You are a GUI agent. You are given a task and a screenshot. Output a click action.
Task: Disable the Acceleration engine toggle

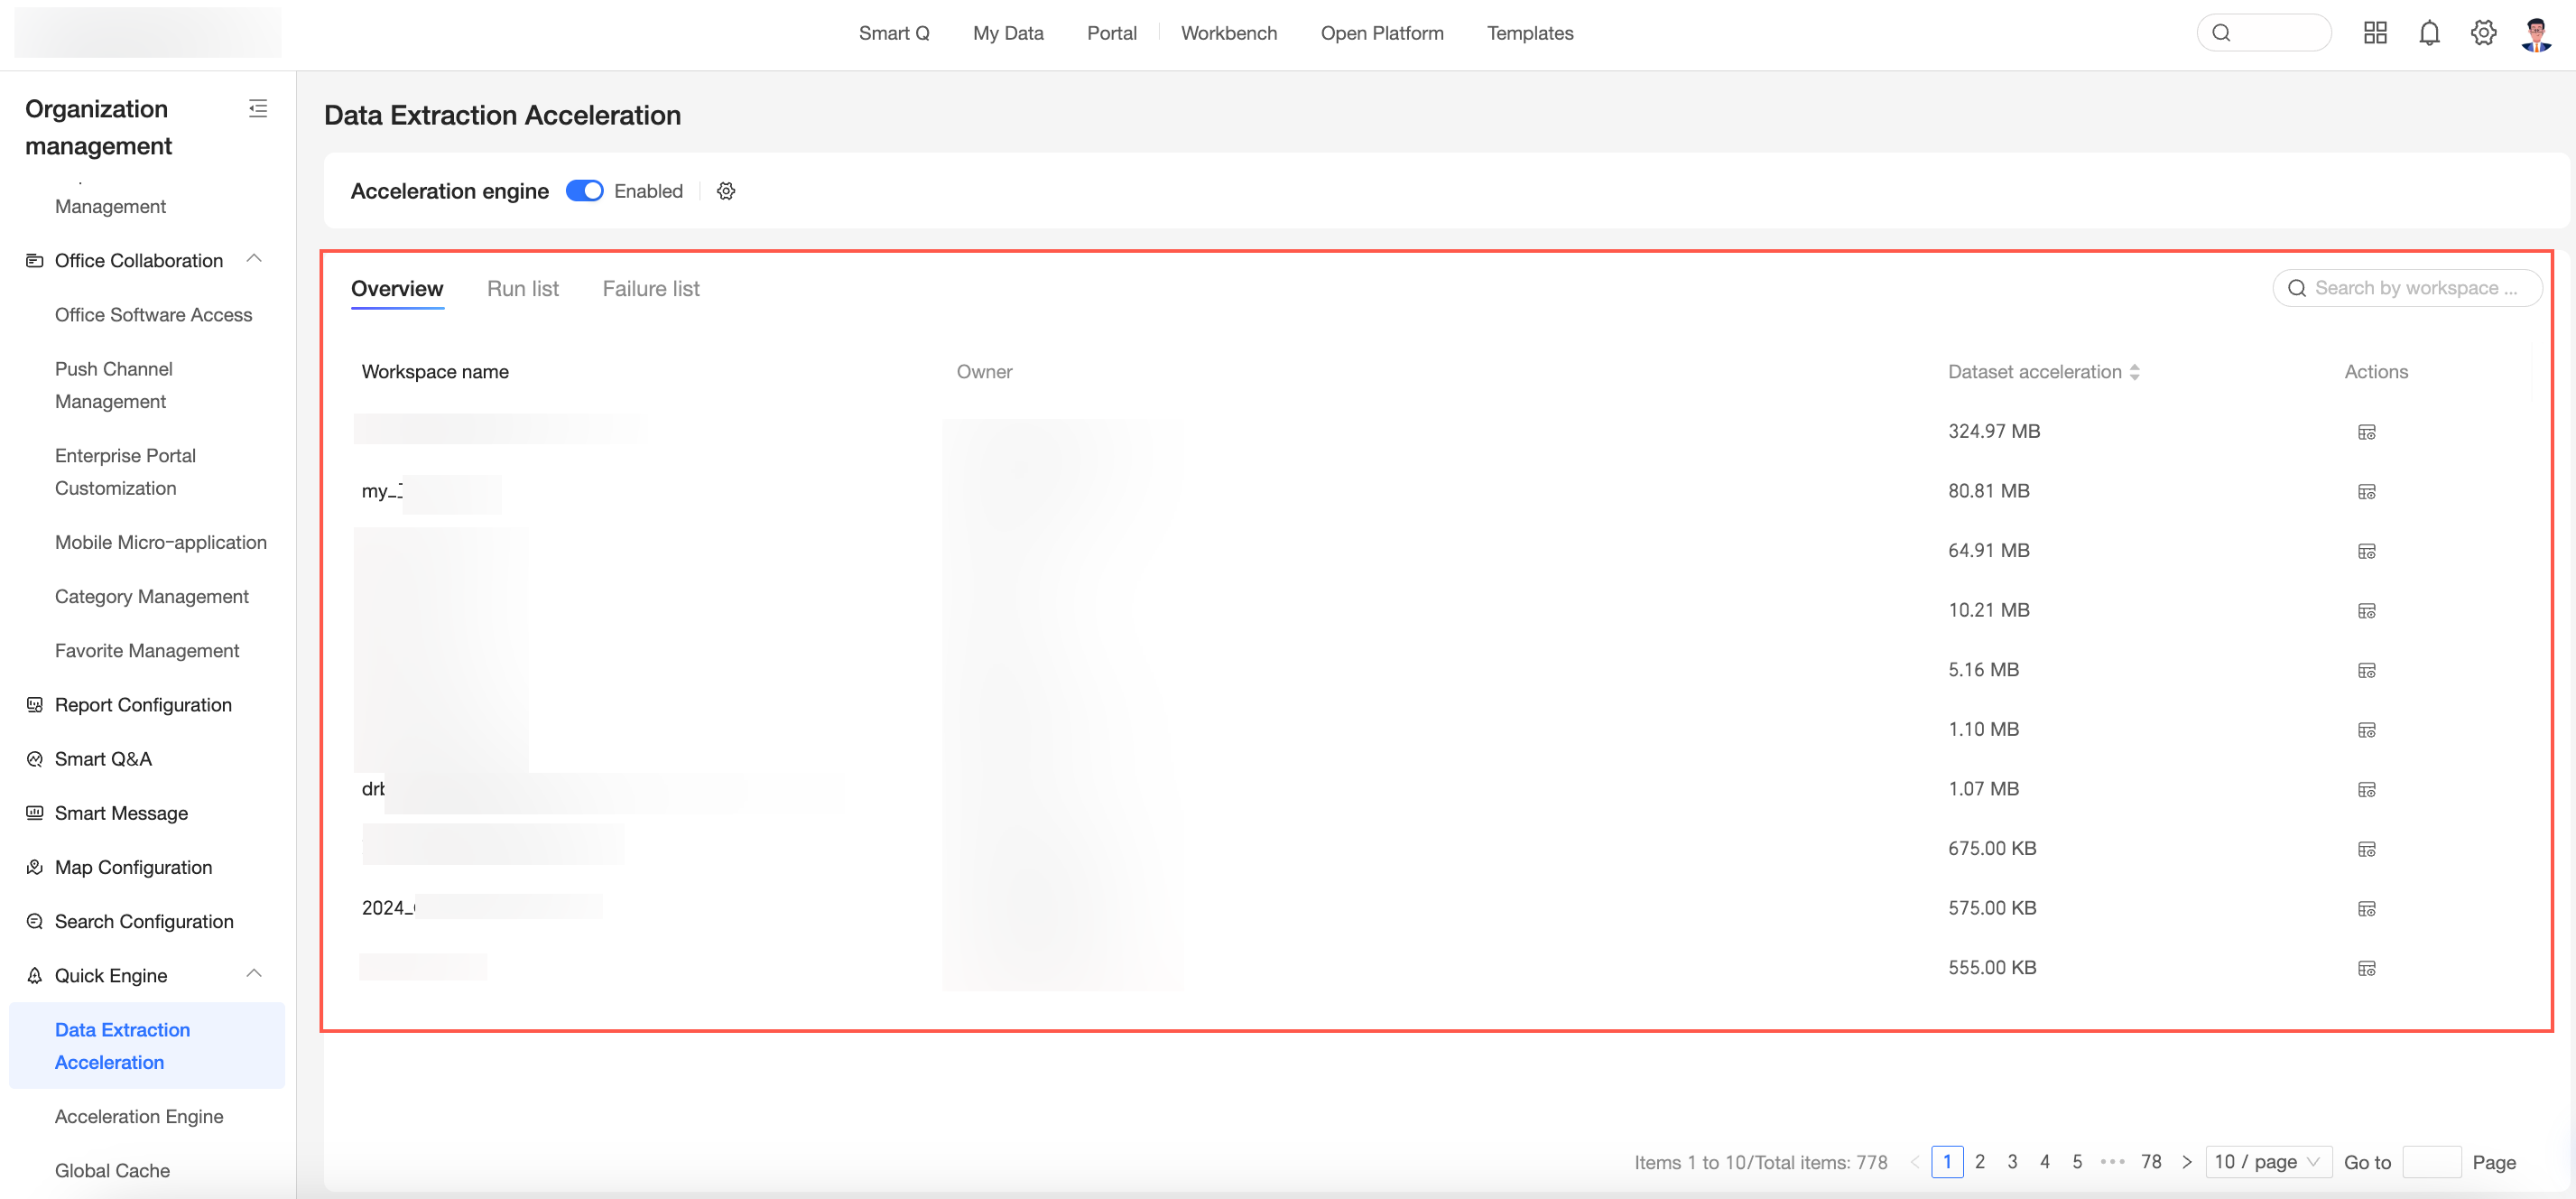[584, 191]
